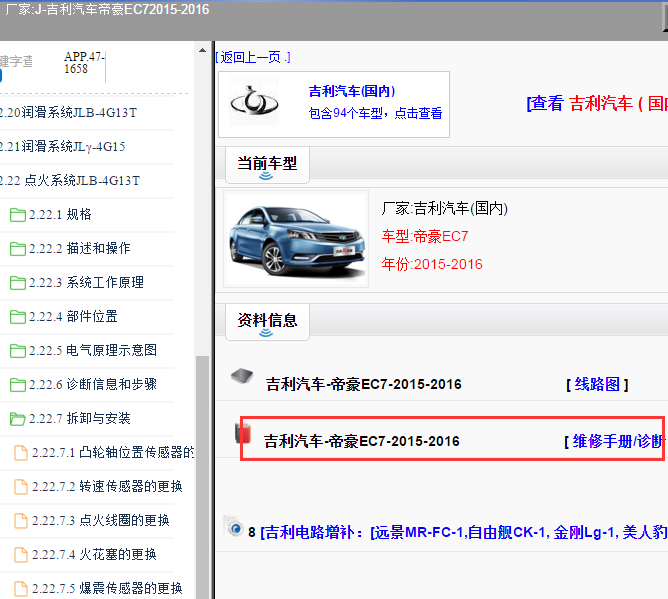Open 2.22.7.2 转速传感器的更换 page
The image size is (668, 599).
[107, 487]
